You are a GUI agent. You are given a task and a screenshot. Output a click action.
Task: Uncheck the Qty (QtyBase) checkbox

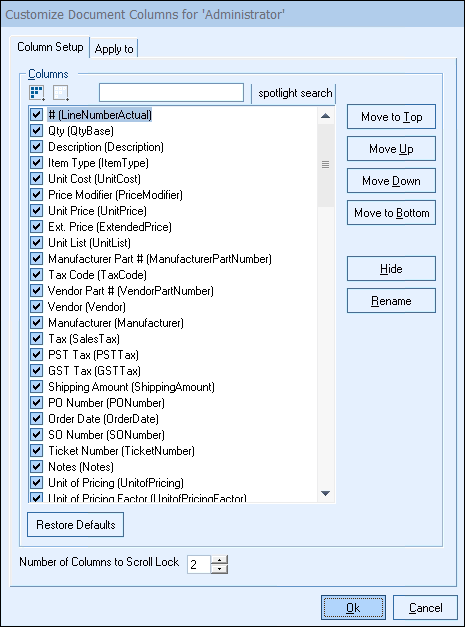click(x=36, y=131)
